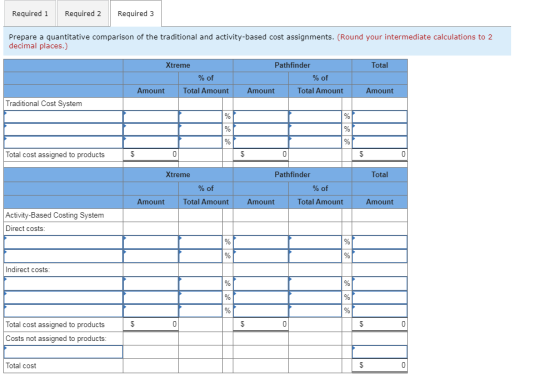The height and width of the screenshot is (376, 560).
Task: Select the Required 3 tab
Action: 136,14
